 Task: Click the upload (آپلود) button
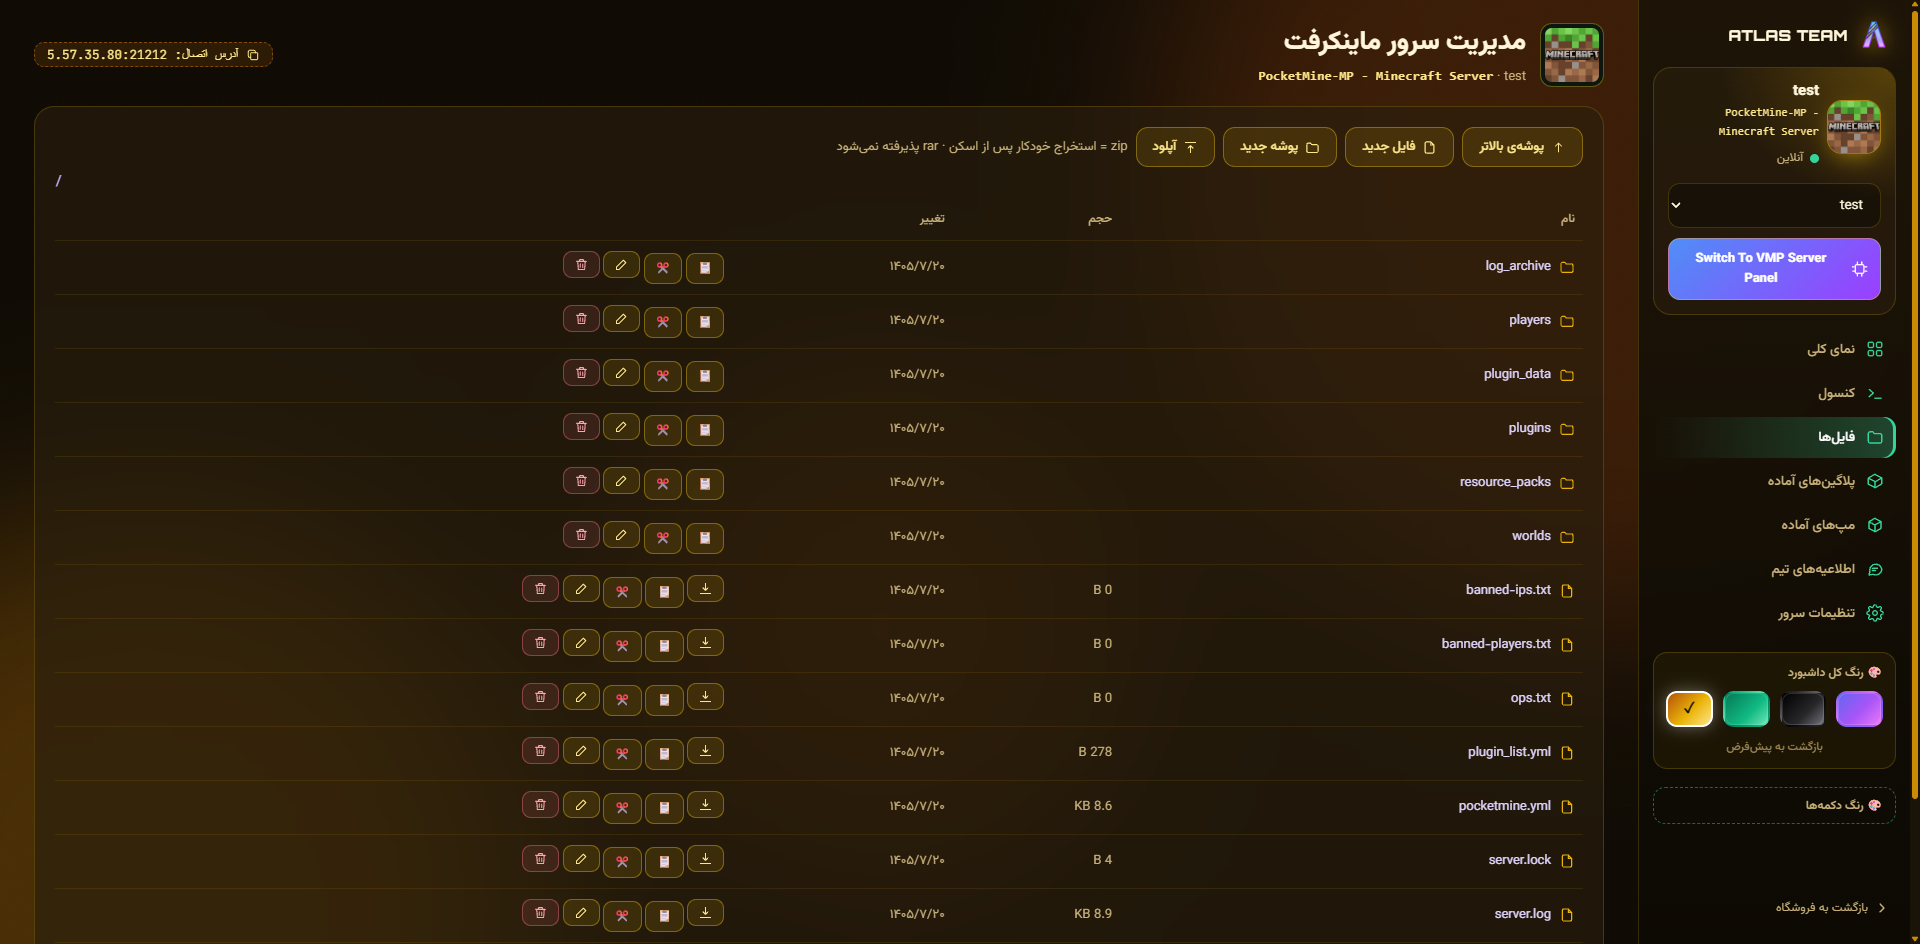1175,147
